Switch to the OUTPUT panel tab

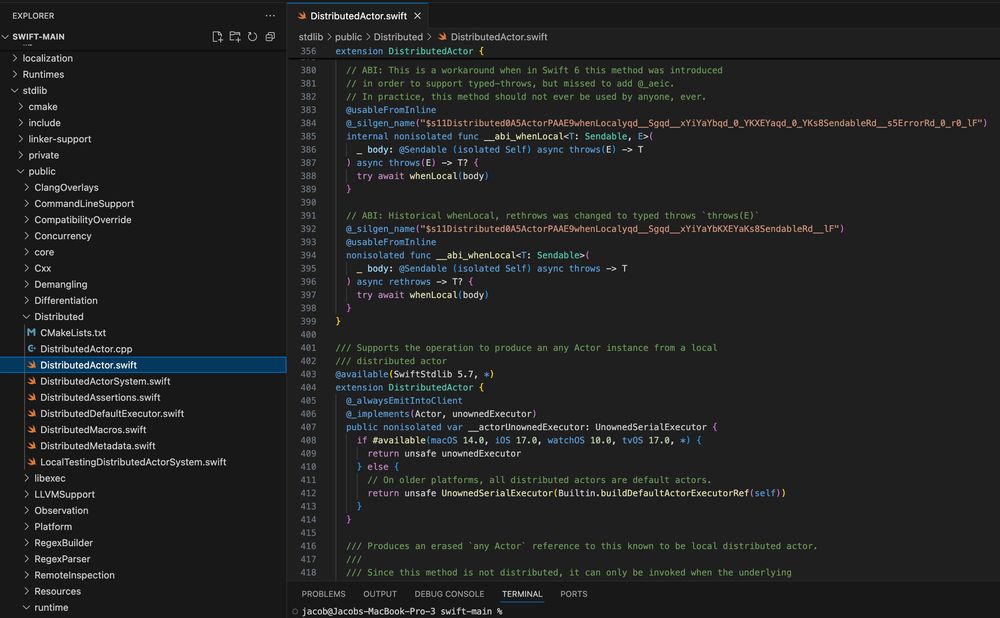380,594
